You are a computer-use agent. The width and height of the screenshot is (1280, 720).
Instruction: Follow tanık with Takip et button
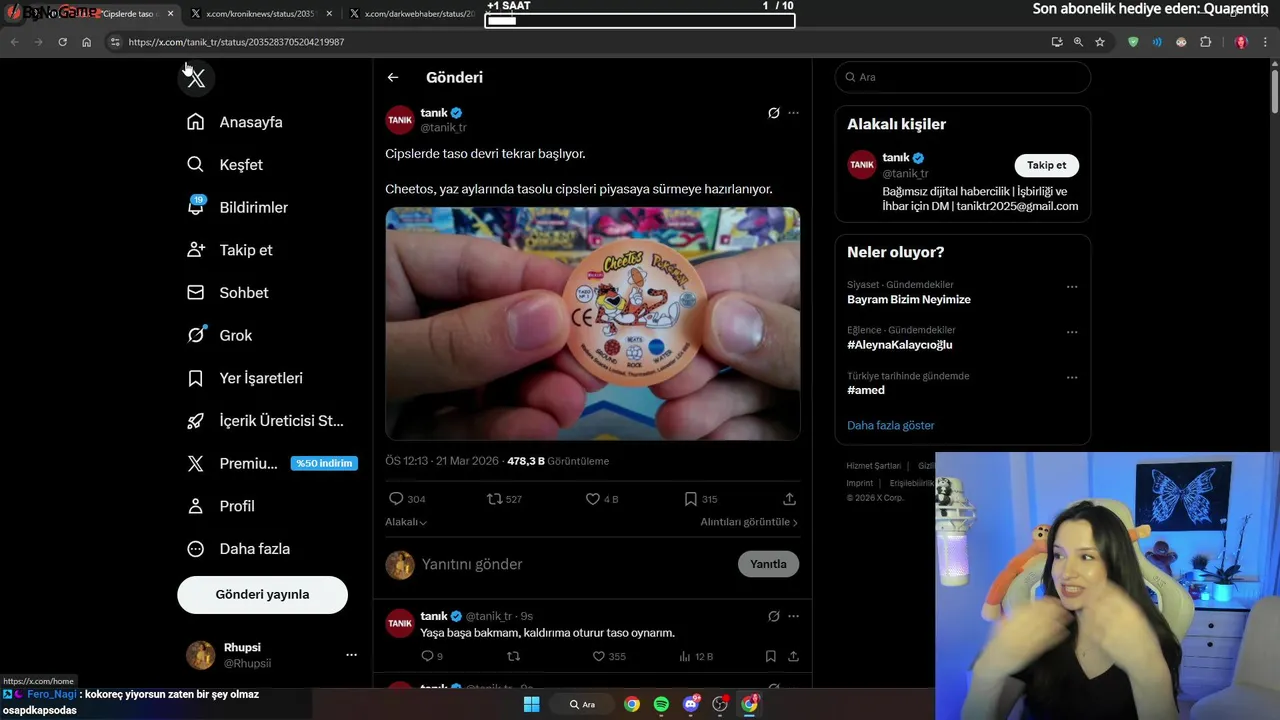pyautogui.click(x=1046, y=165)
